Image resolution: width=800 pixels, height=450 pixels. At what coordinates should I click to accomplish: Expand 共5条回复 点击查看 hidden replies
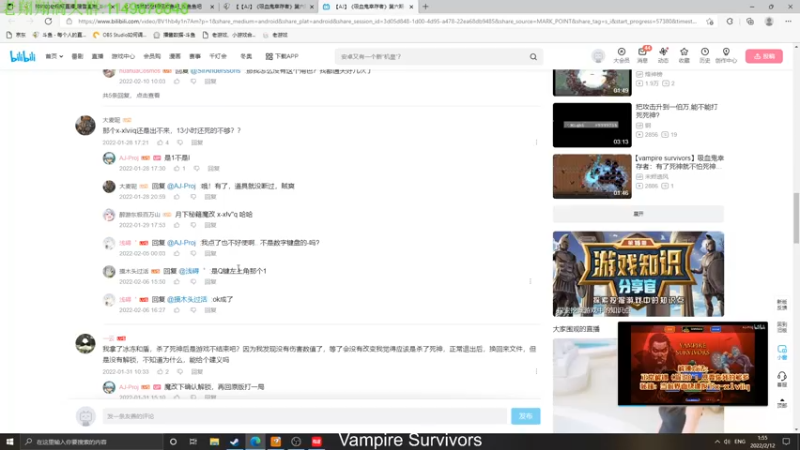pyautogui.click(x=131, y=95)
